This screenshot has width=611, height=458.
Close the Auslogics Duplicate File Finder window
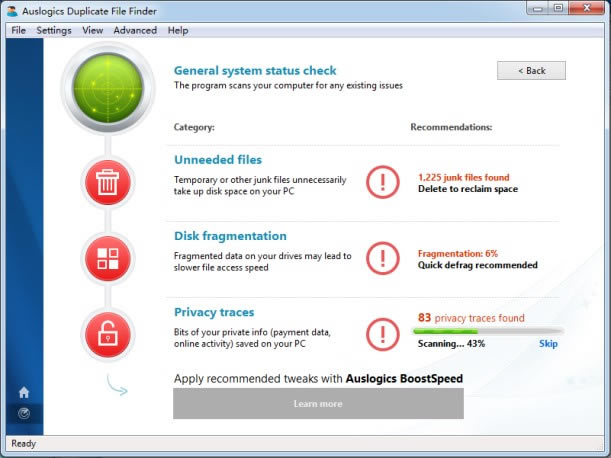586,8
